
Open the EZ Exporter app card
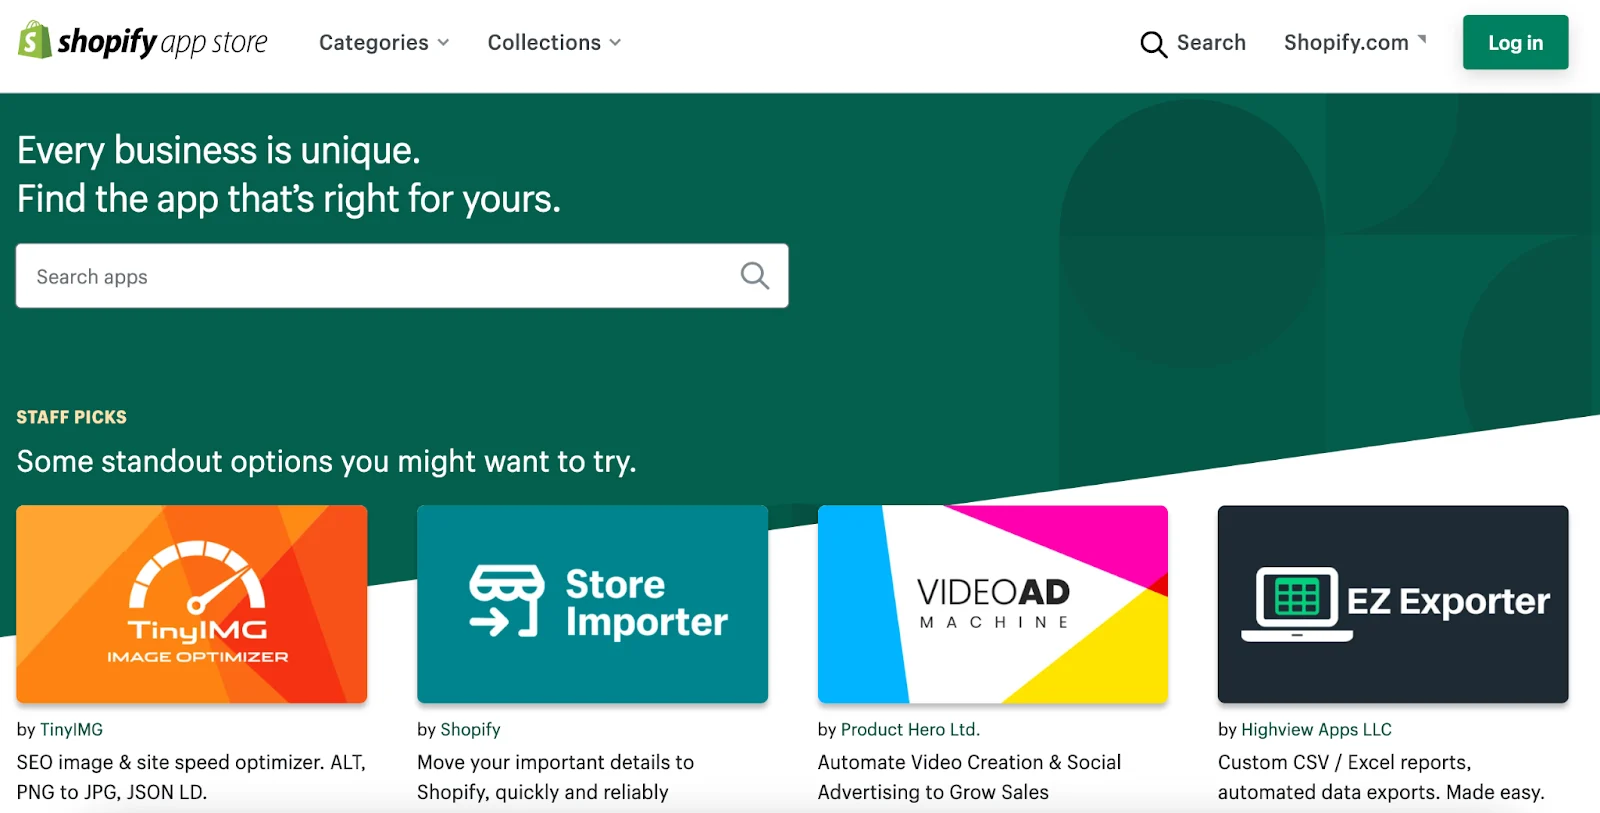click(x=1393, y=604)
